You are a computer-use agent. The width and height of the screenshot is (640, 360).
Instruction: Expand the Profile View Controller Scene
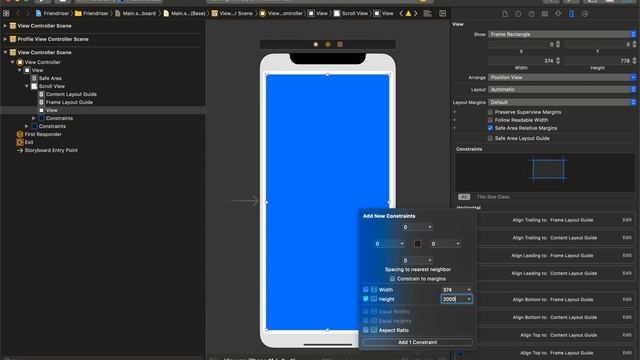[5, 39]
